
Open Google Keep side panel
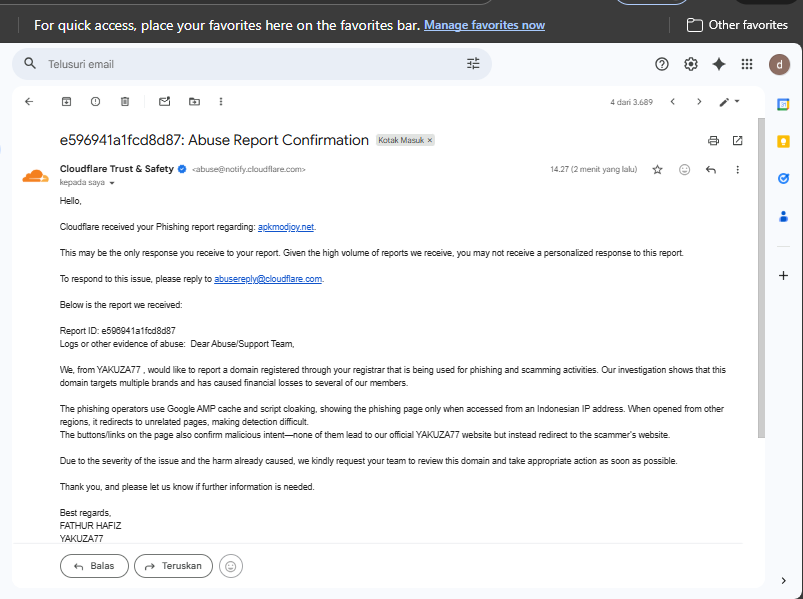783,141
